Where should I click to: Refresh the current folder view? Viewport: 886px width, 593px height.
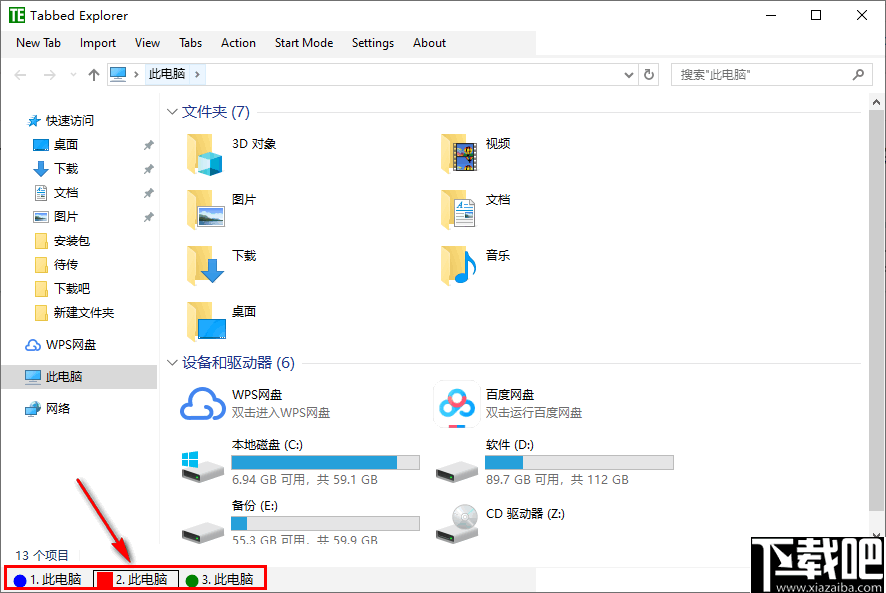click(x=650, y=74)
